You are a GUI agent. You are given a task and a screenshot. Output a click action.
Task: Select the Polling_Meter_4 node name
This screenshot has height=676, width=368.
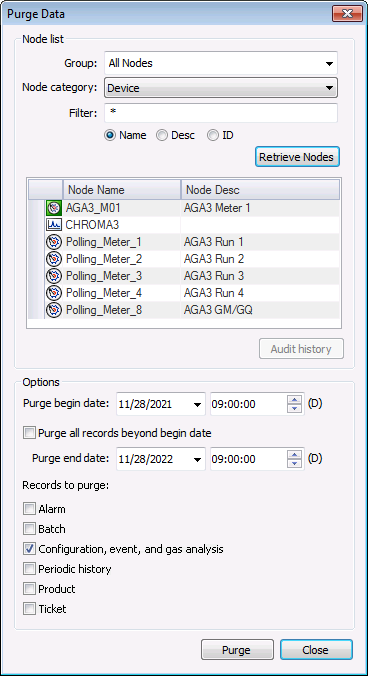103,293
